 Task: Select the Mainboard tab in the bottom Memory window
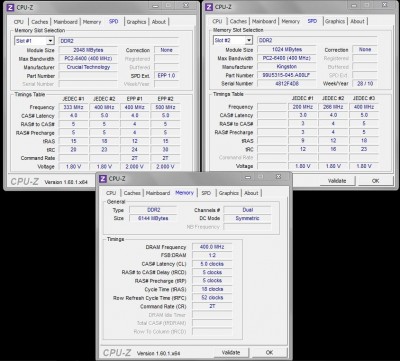point(158,193)
